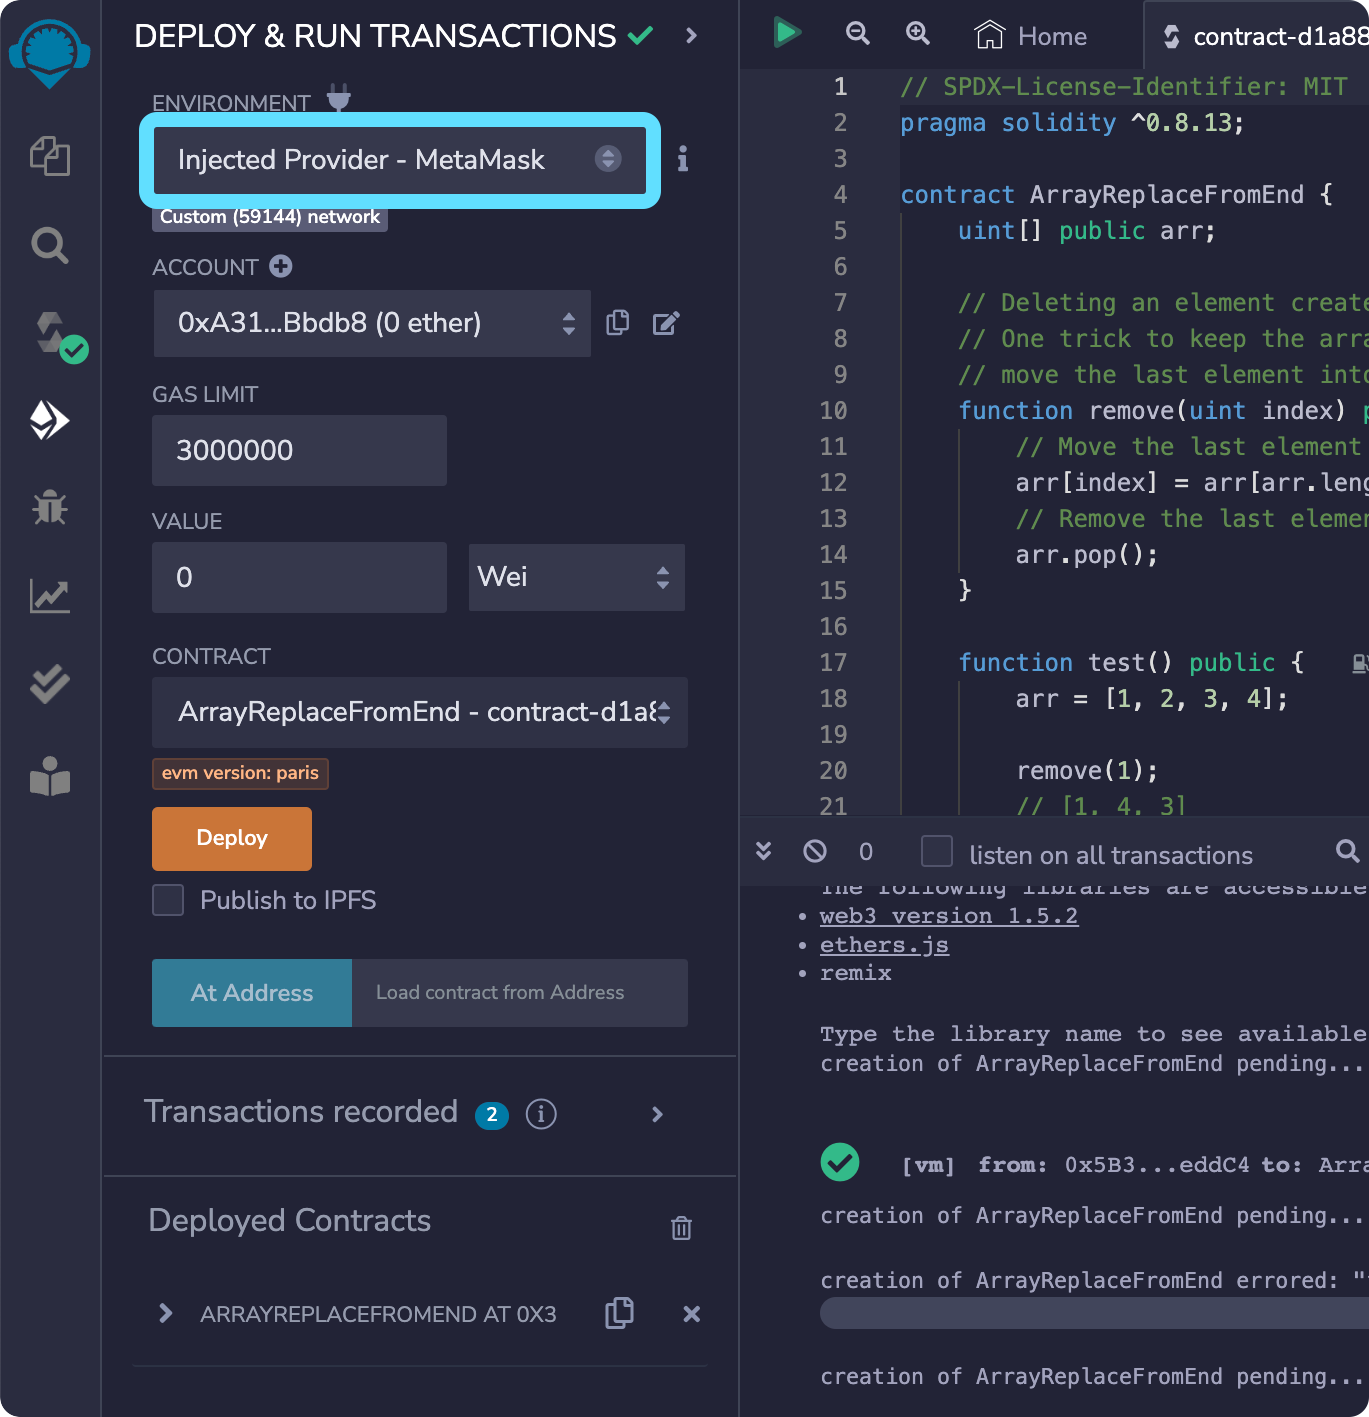Deploy the ArrayReplaceFromEnd contract
This screenshot has width=1369, height=1417.
[x=231, y=838]
